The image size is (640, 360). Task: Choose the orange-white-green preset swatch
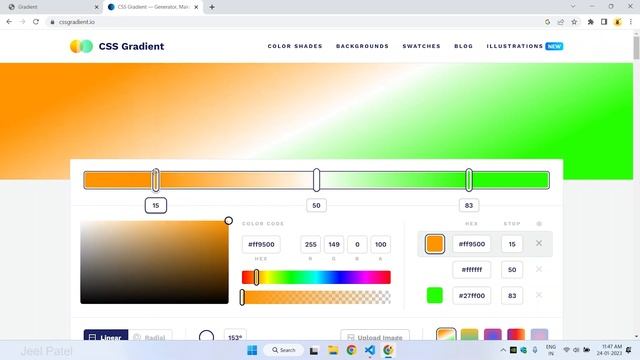pyautogui.click(x=446, y=335)
